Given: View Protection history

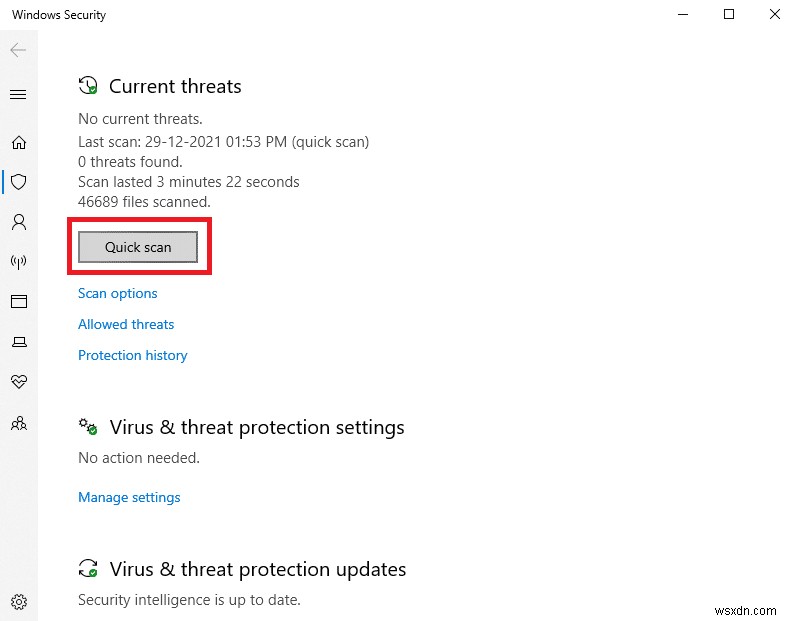Looking at the screenshot, I should (x=133, y=355).
